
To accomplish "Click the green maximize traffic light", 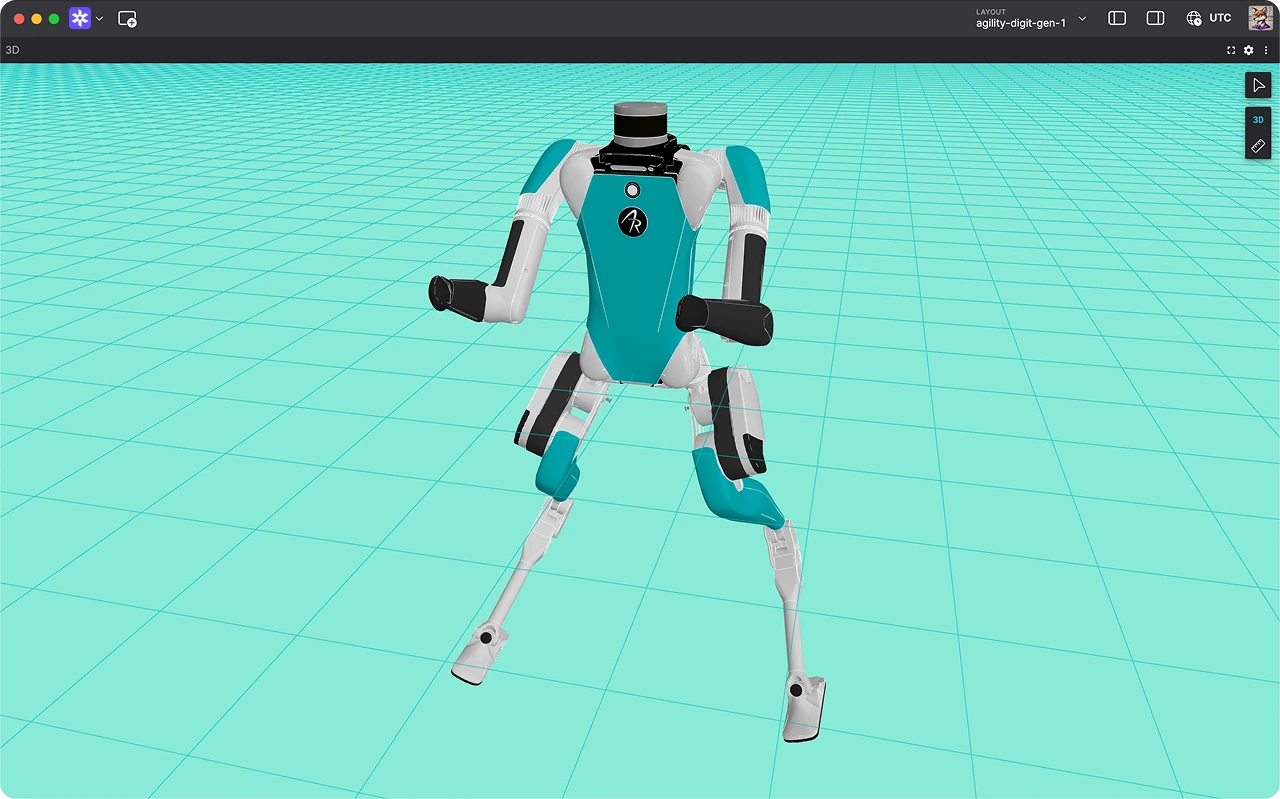I will click(x=55, y=18).
